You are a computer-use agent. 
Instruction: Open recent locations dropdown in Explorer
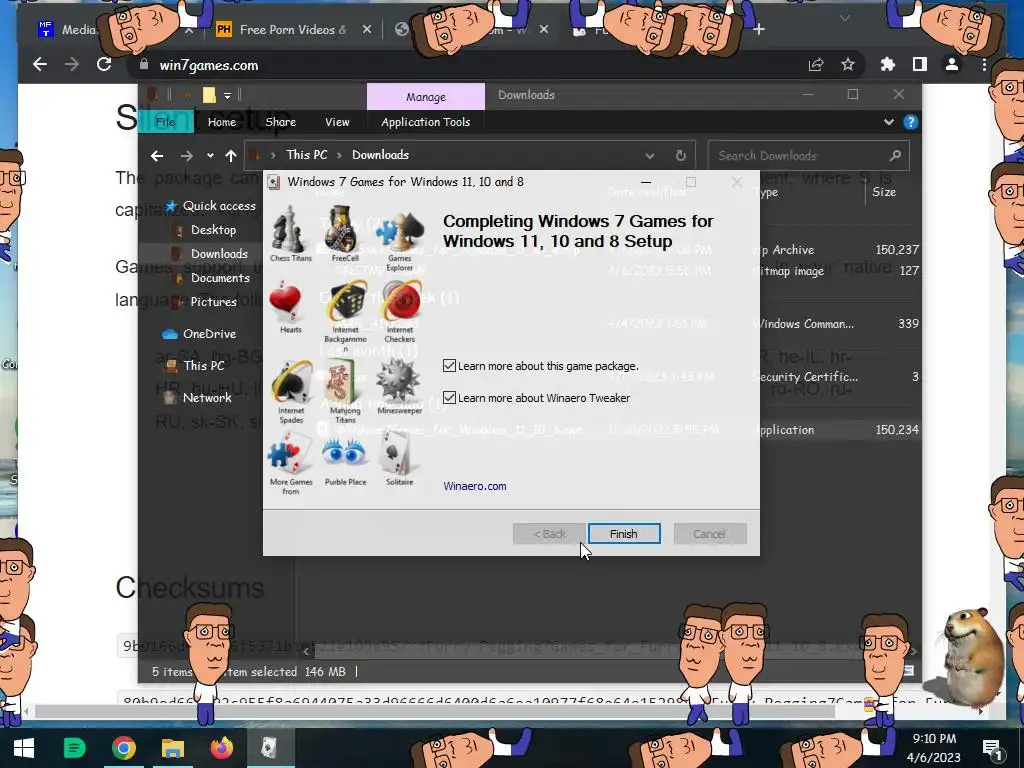pyautogui.click(x=210, y=155)
